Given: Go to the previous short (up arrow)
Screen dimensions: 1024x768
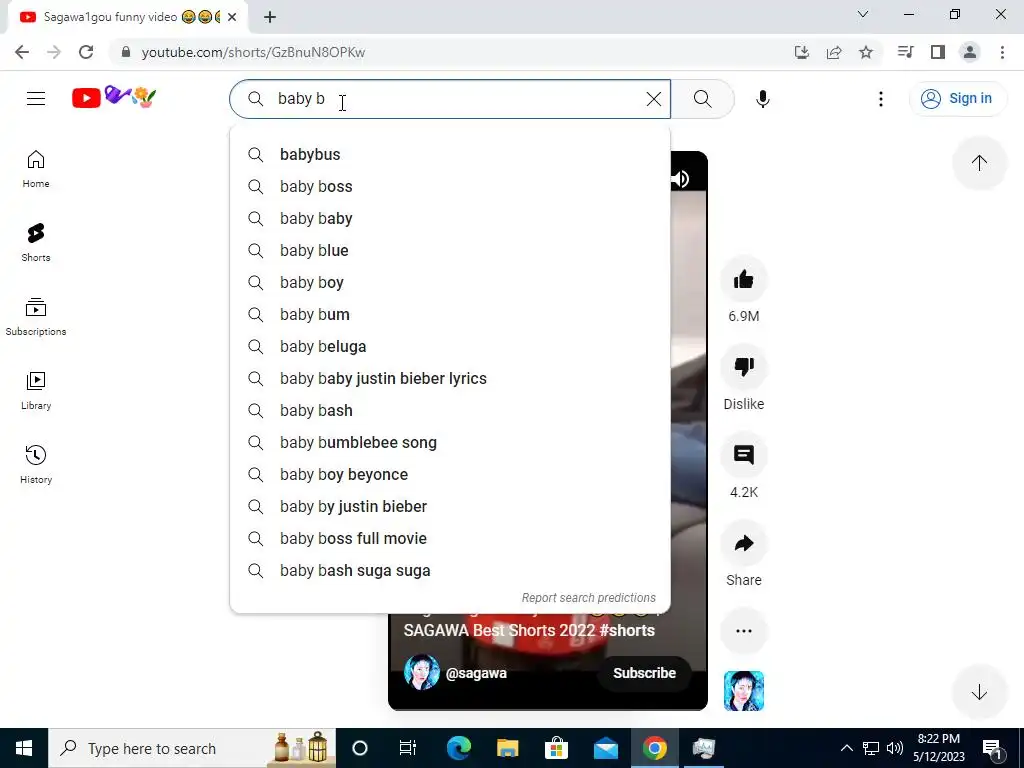Looking at the screenshot, I should click(979, 163).
